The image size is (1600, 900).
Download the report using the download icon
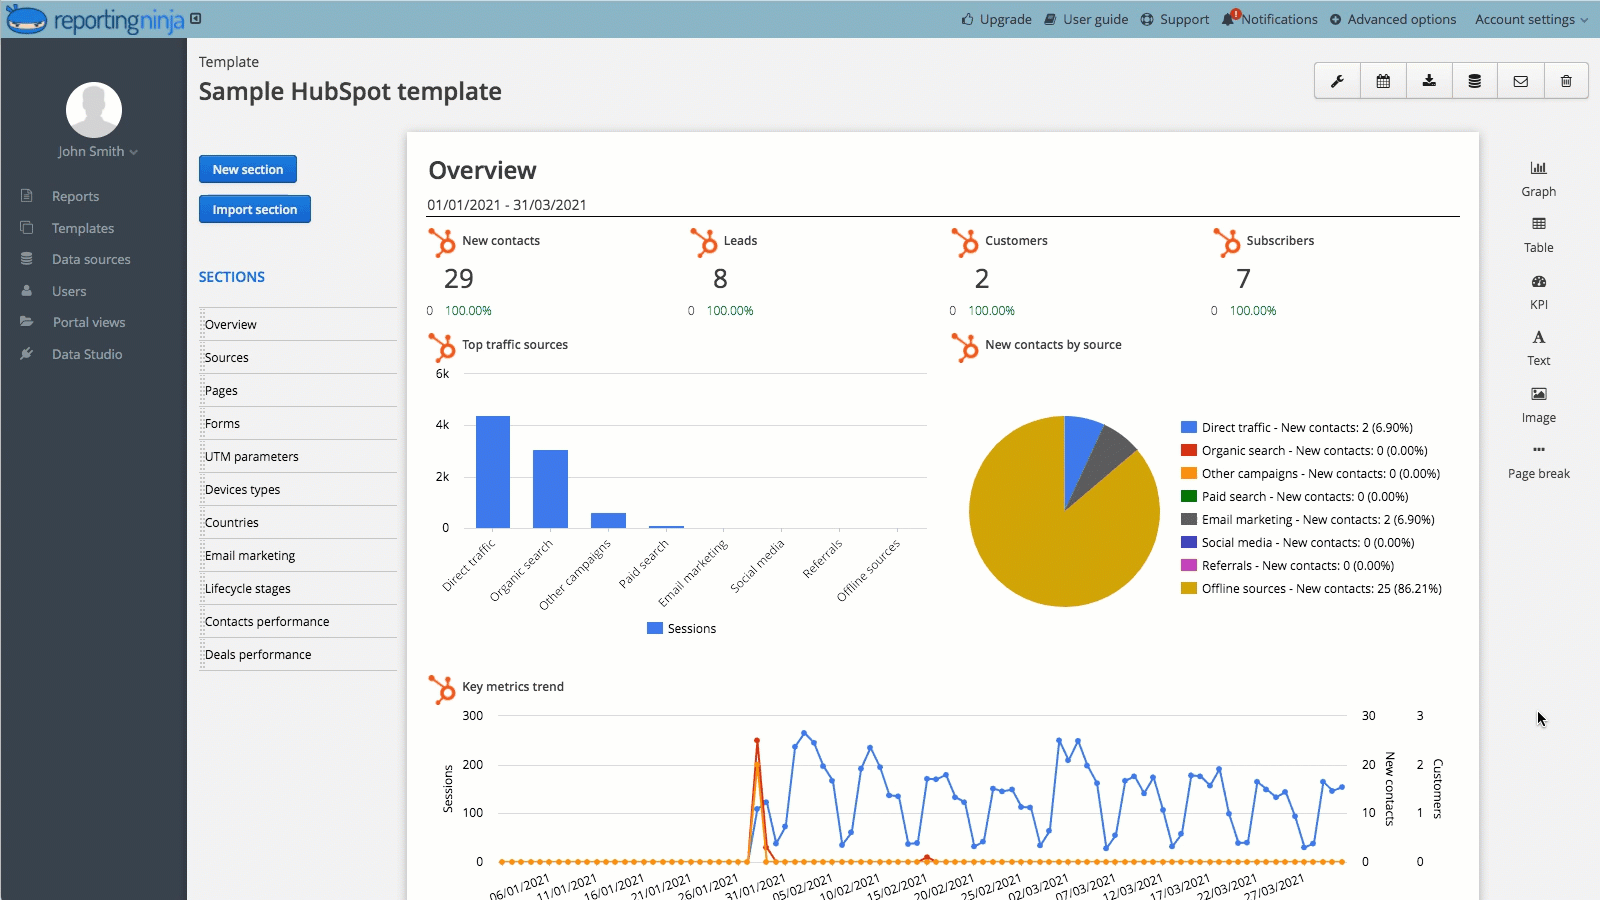[x=1429, y=81]
